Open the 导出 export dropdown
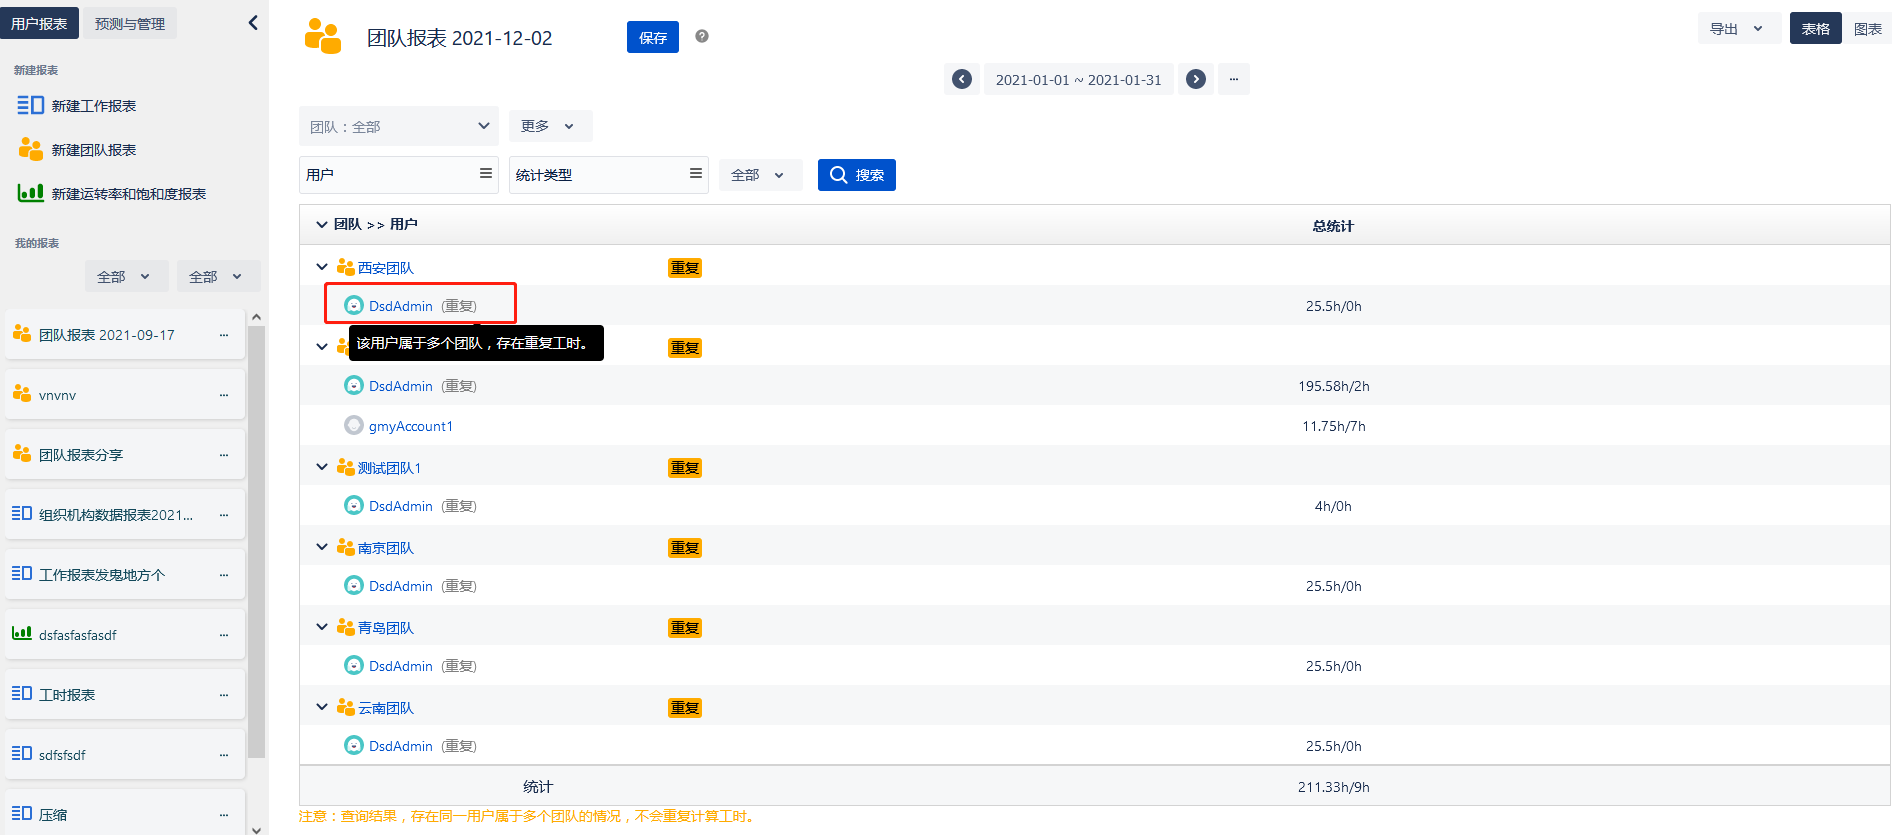The height and width of the screenshot is (835, 1892). (x=1736, y=29)
